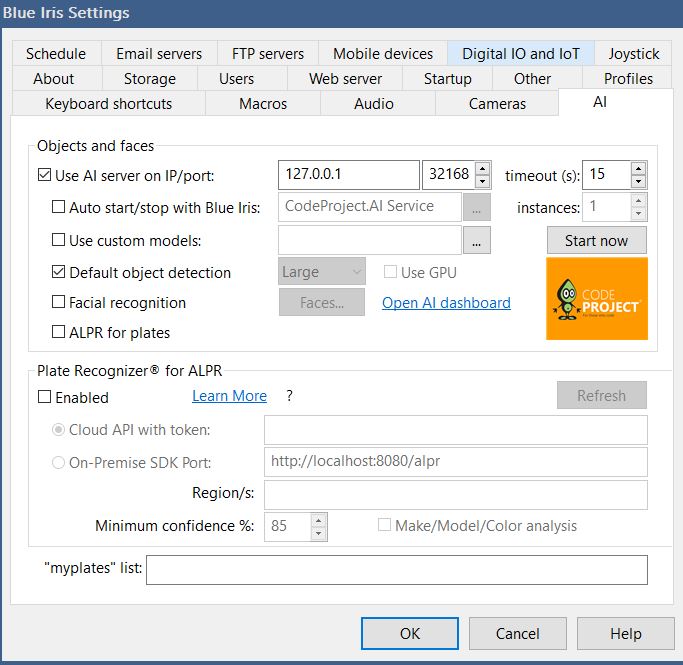Browse for custom models folder button
Image resolution: width=683 pixels, height=665 pixels.
[x=477, y=240]
